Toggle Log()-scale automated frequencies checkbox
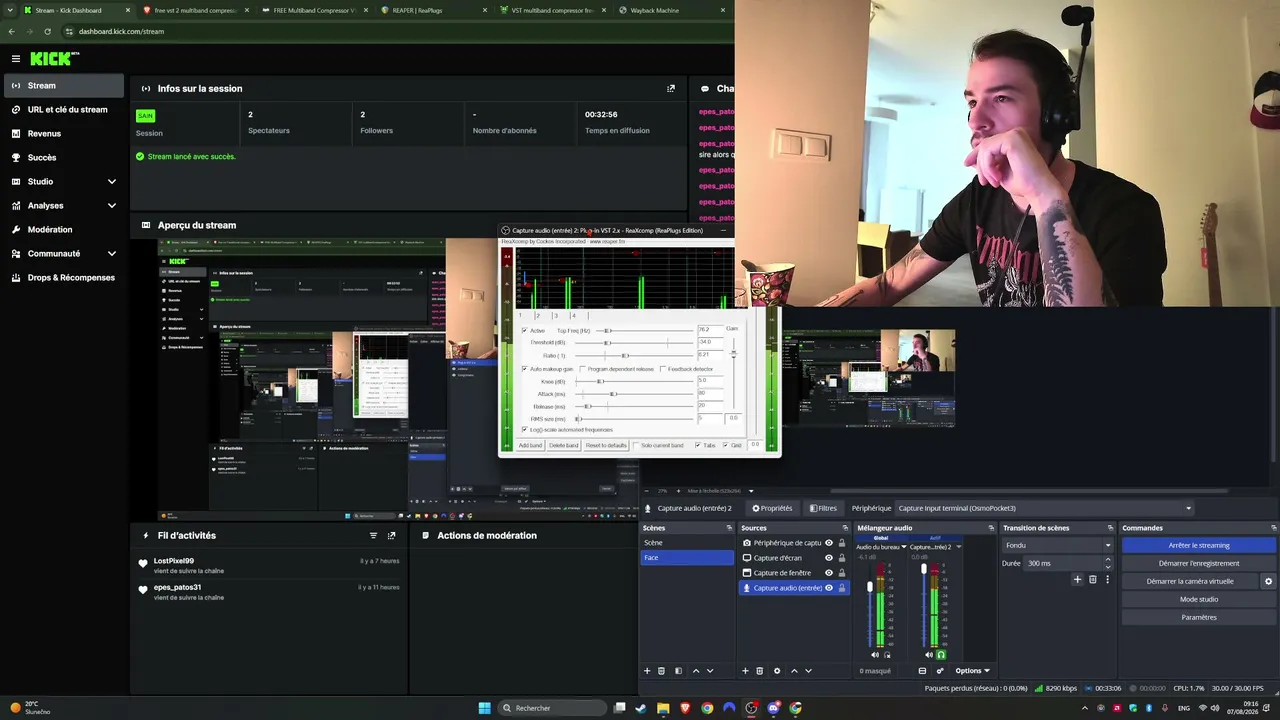The image size is (1280, 720). pyautogui.click(x=524, y=430)
